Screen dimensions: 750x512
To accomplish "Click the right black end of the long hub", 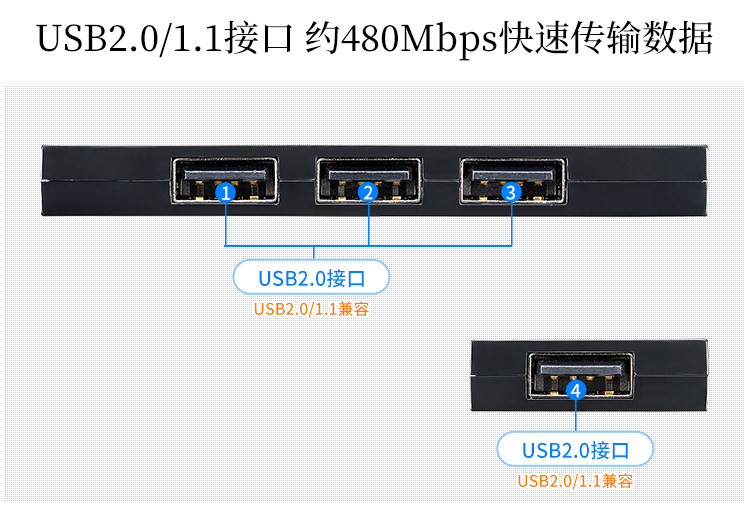I will (x=638, y=181).
